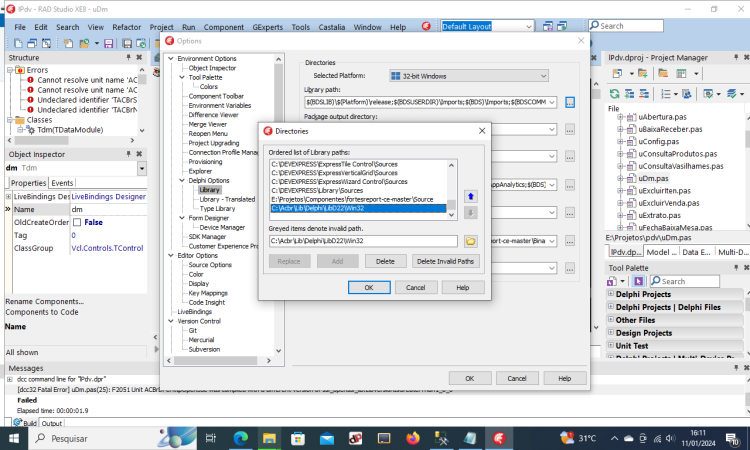Select Type Library in Options tree

[217, 209]
